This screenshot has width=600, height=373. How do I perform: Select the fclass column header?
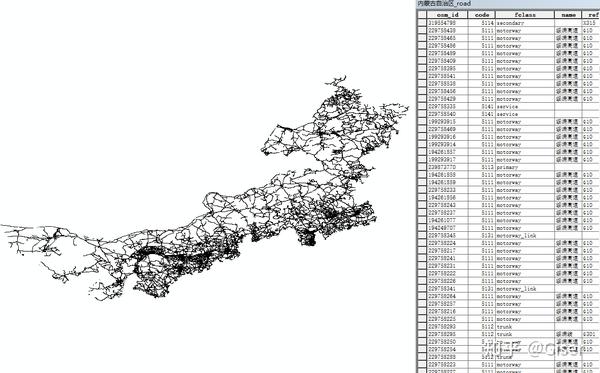pos(525,15)
